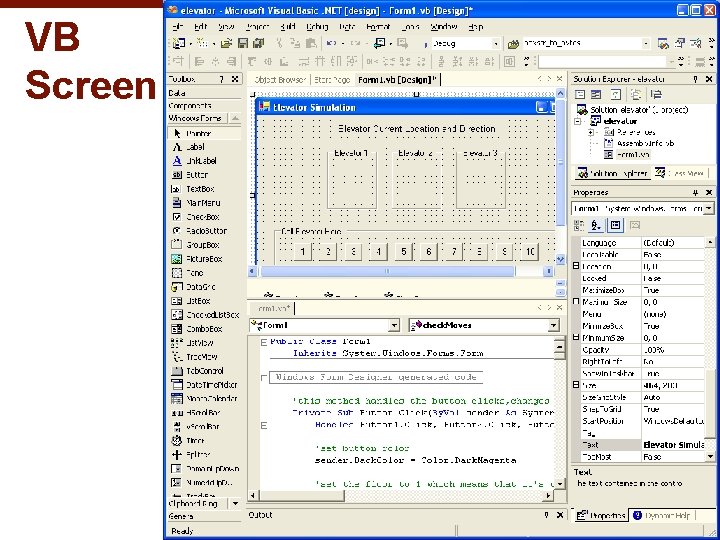
Task: Switch to the Start Page tab
Action: coord(332,79)
